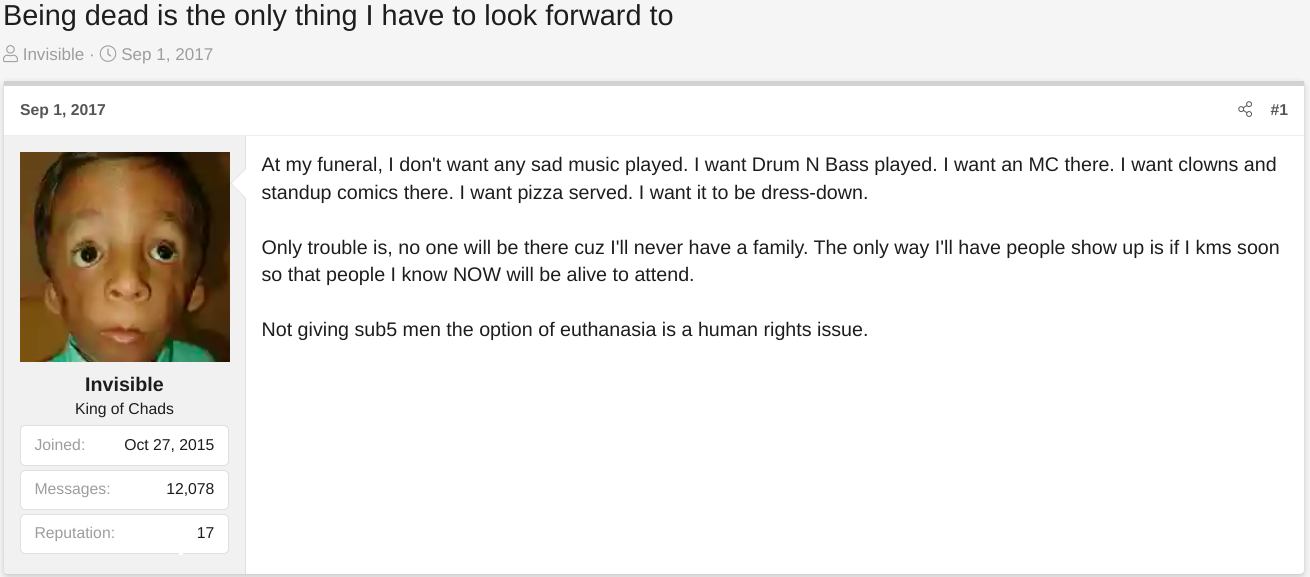Open the #1 post permalink
Viewport: 1310px width, 577px height.
[1279, 110]
